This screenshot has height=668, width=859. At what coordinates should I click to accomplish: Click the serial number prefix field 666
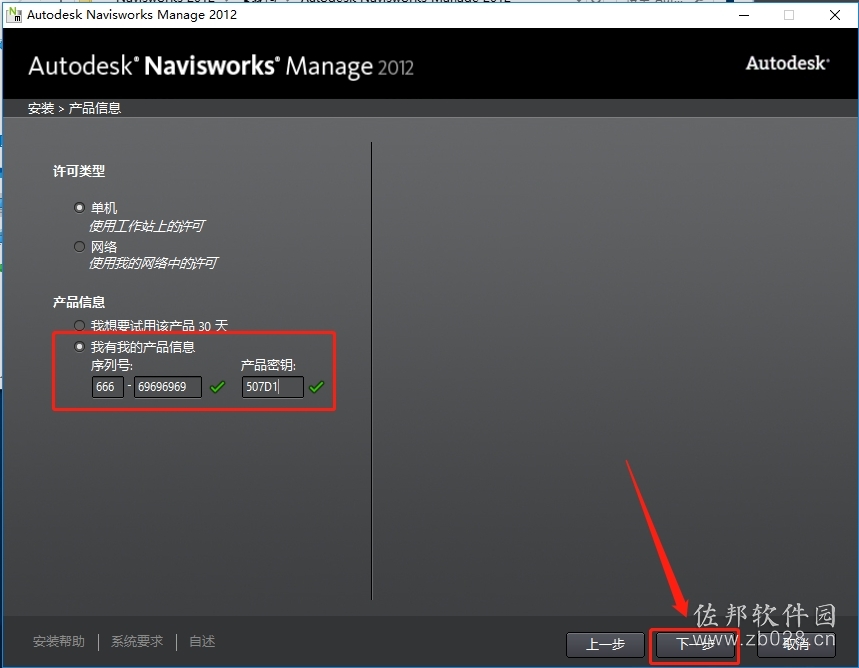[x=107, y=387]
